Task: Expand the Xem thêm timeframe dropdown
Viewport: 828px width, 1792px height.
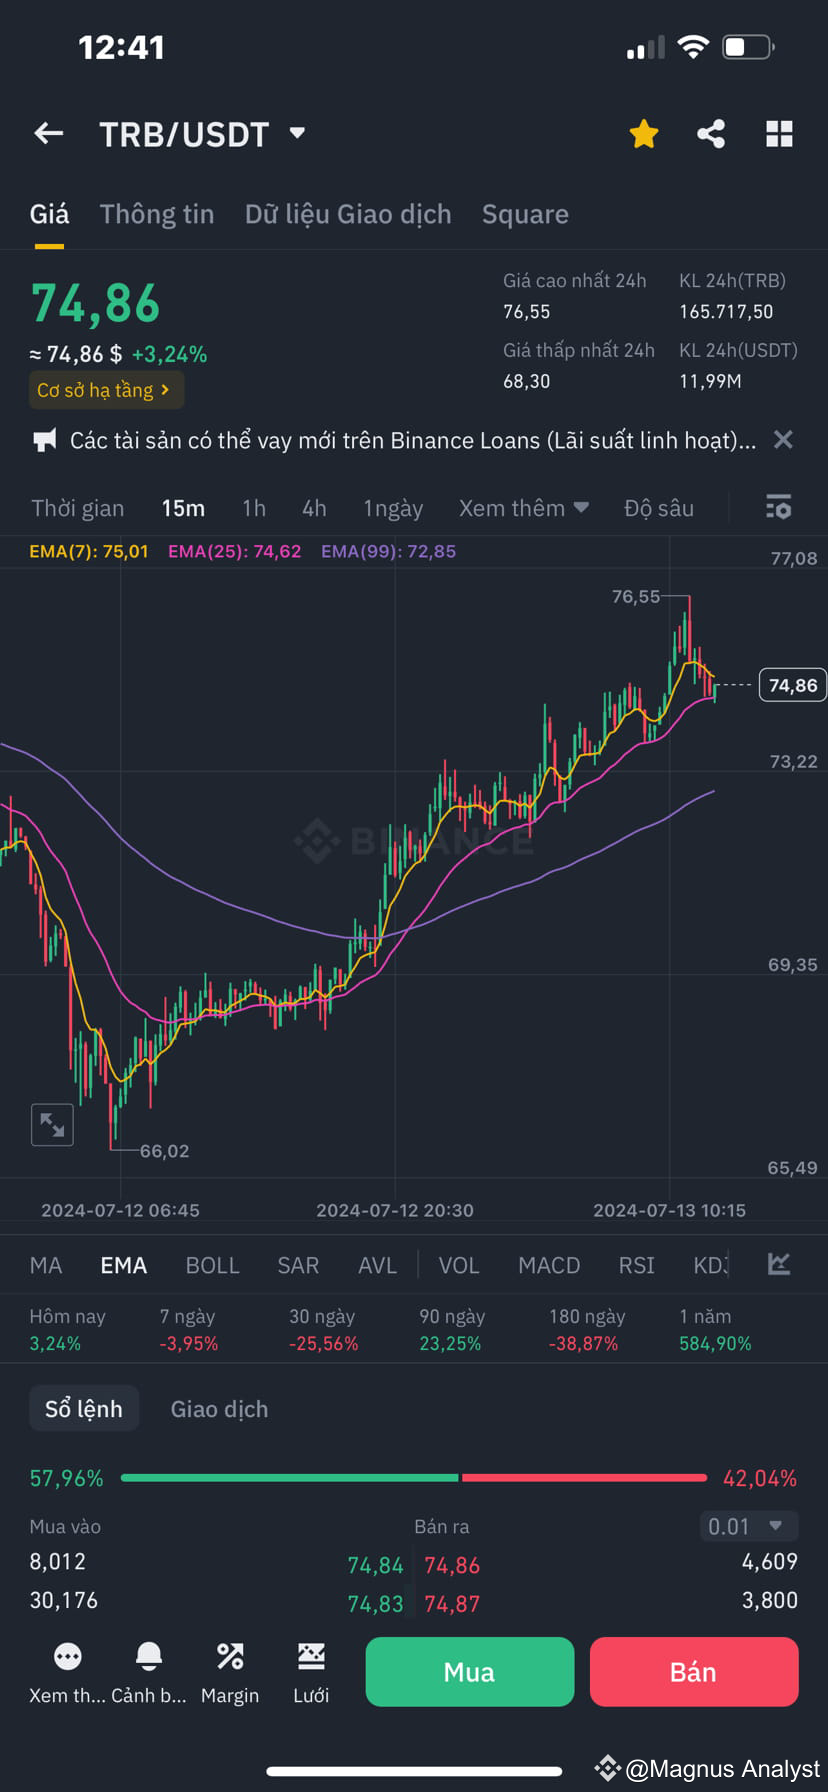Action: pos(524,508)
